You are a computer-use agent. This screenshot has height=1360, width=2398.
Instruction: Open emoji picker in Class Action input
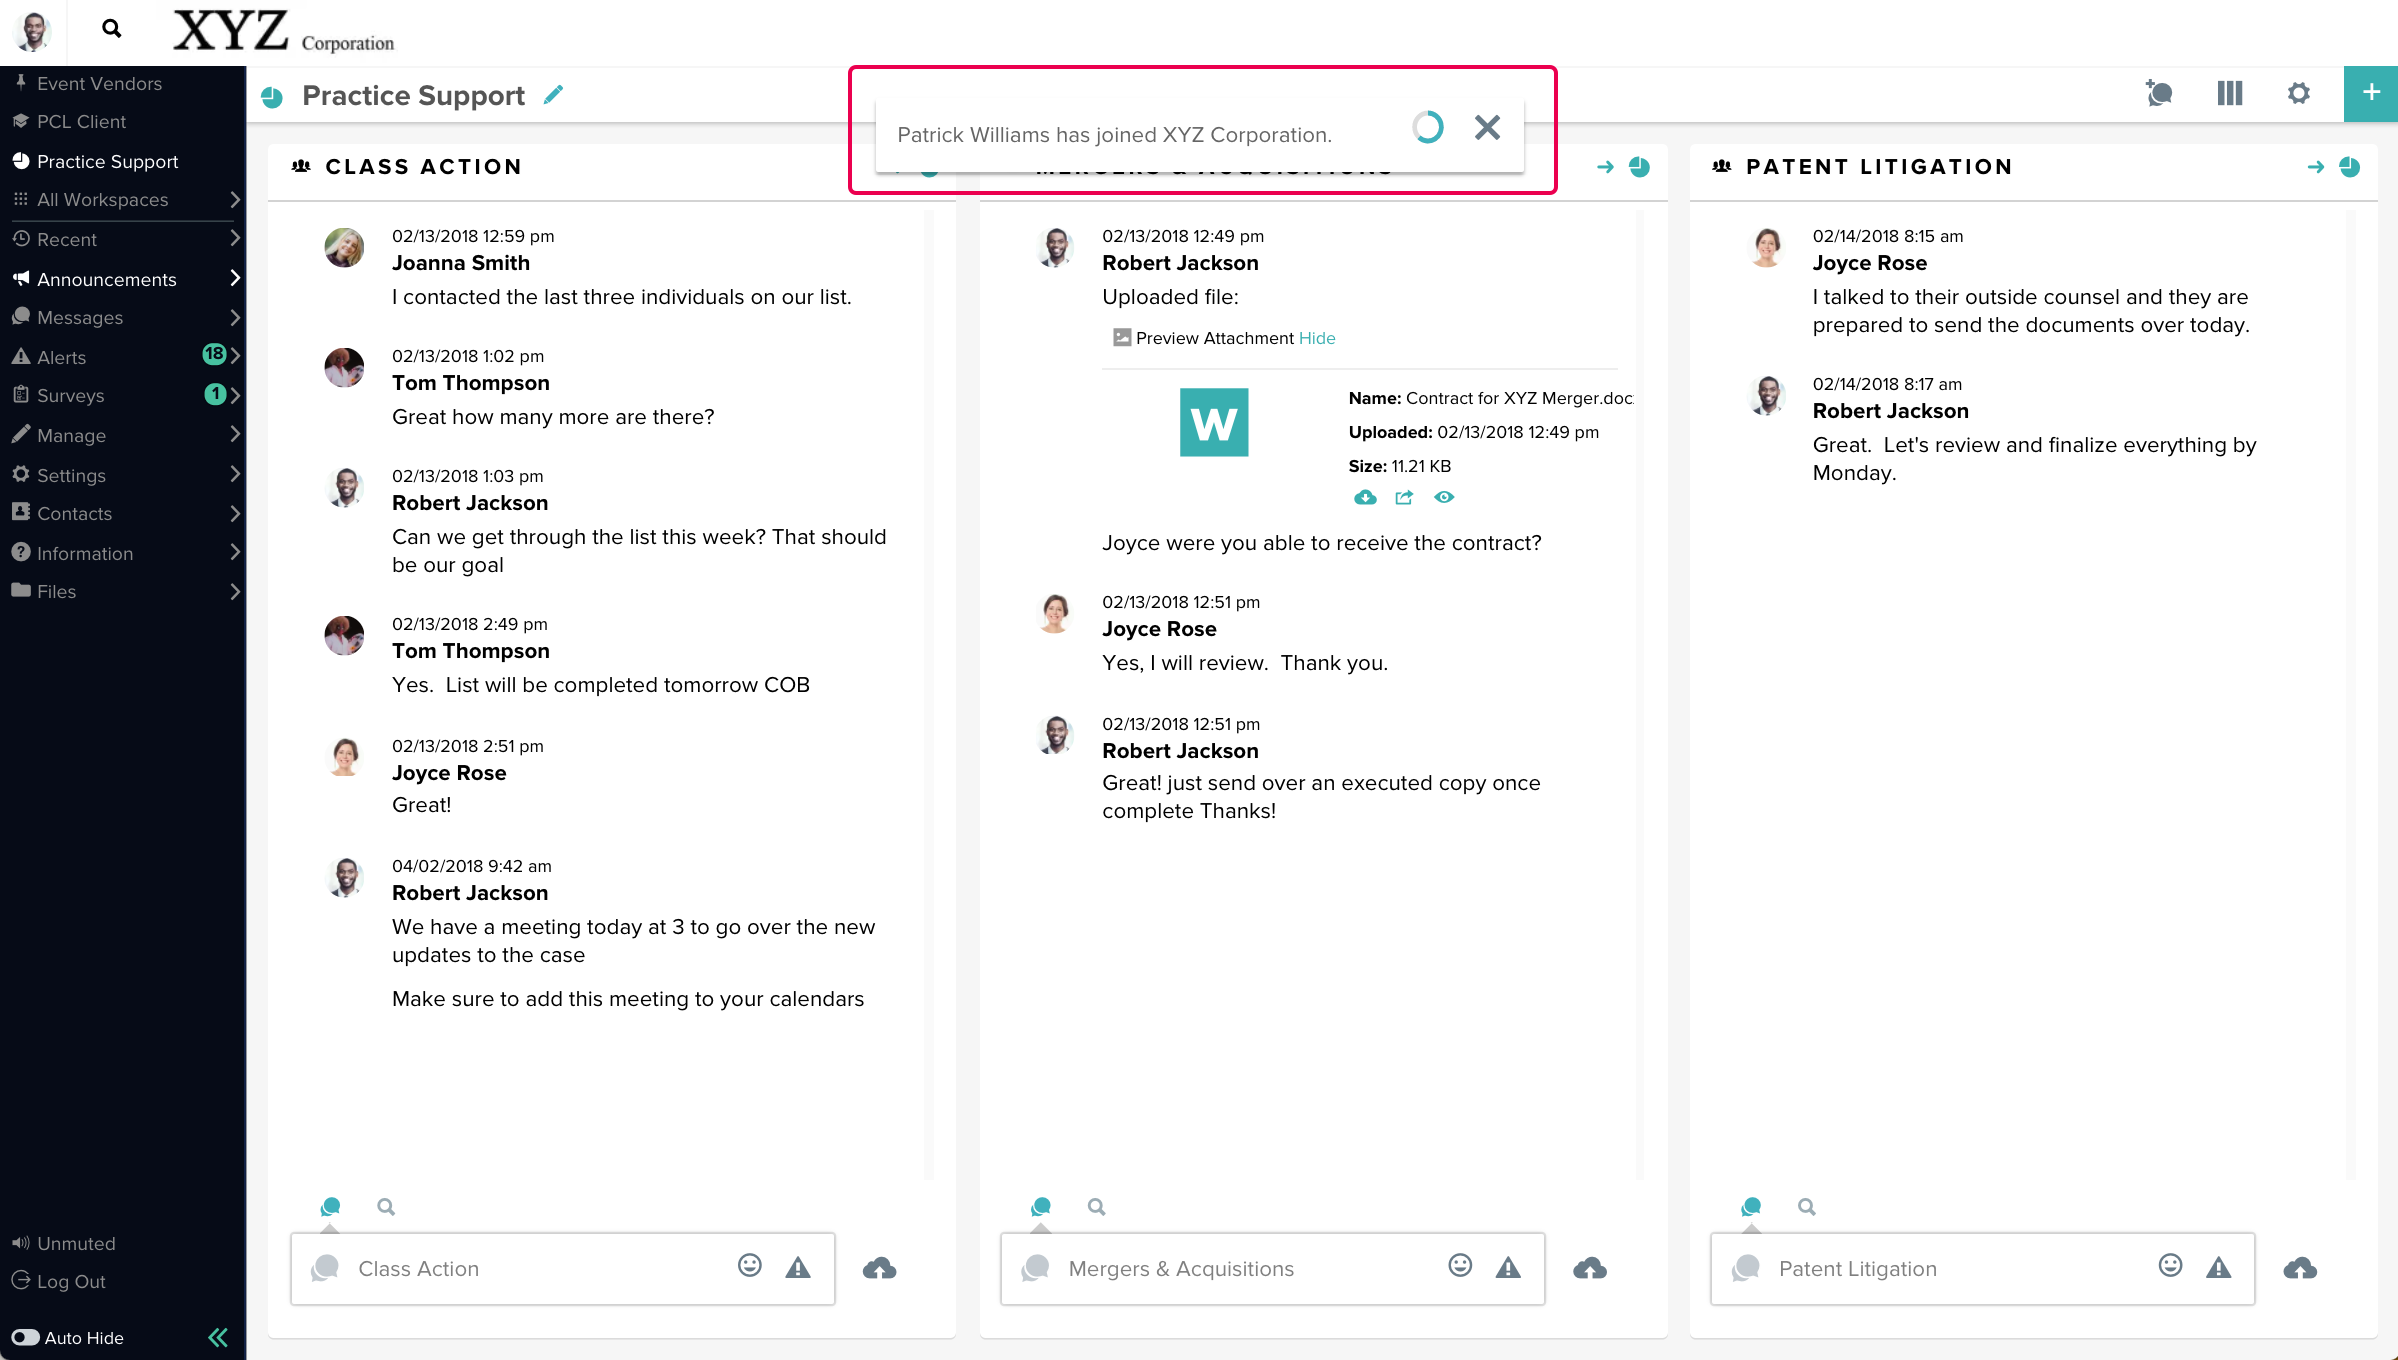[x=750, y=1266]
